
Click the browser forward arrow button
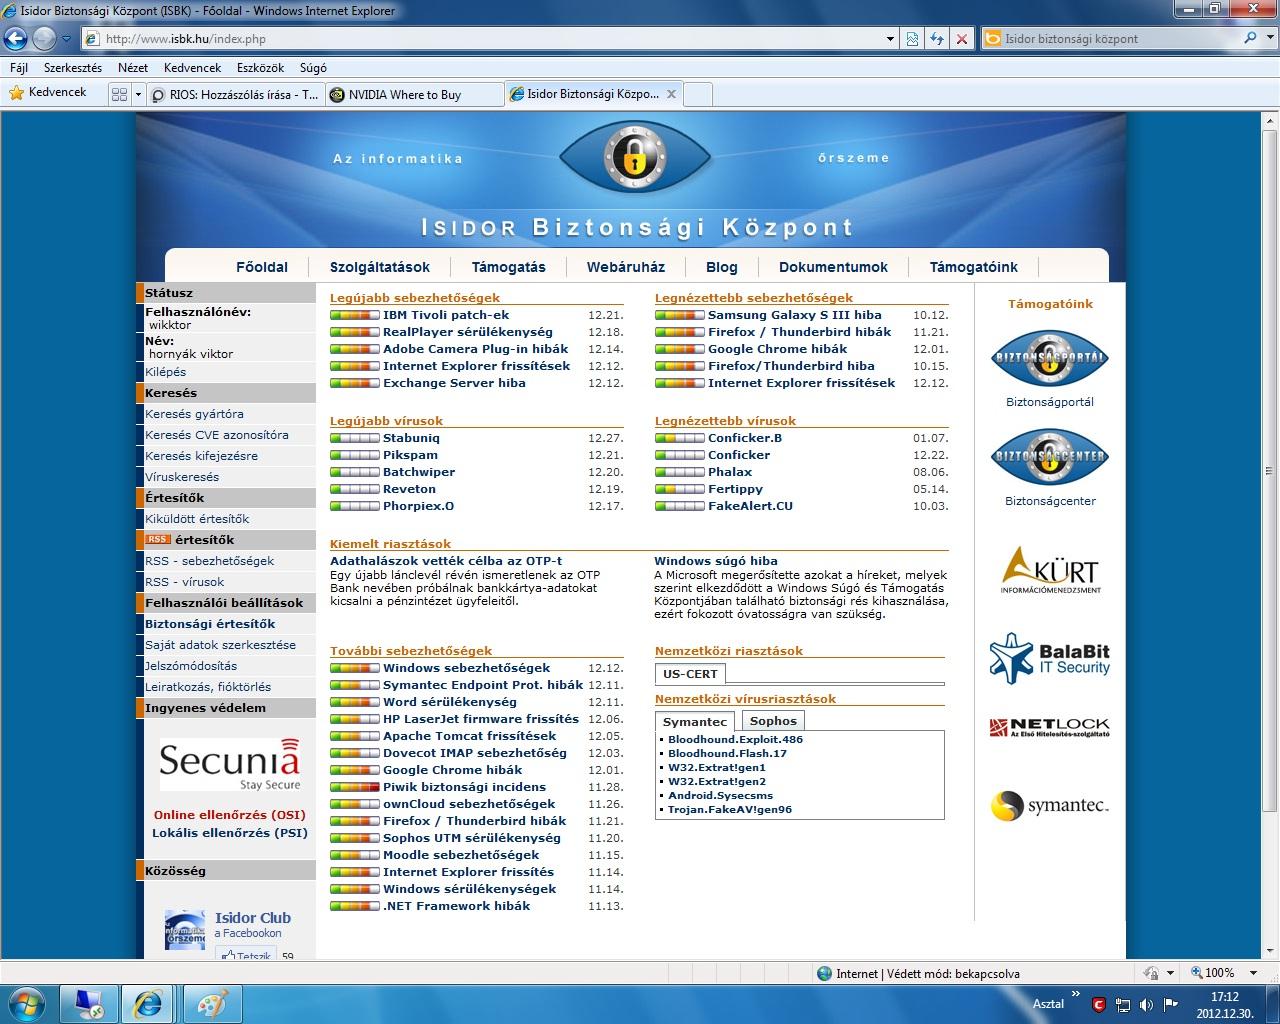44,39
